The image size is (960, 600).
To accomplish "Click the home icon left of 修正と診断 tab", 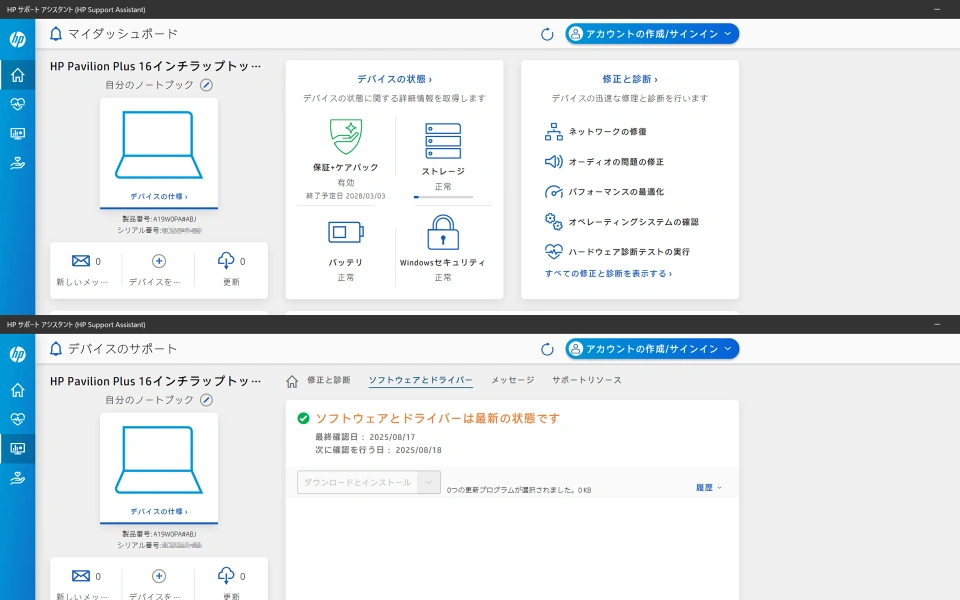I will 292,381.
